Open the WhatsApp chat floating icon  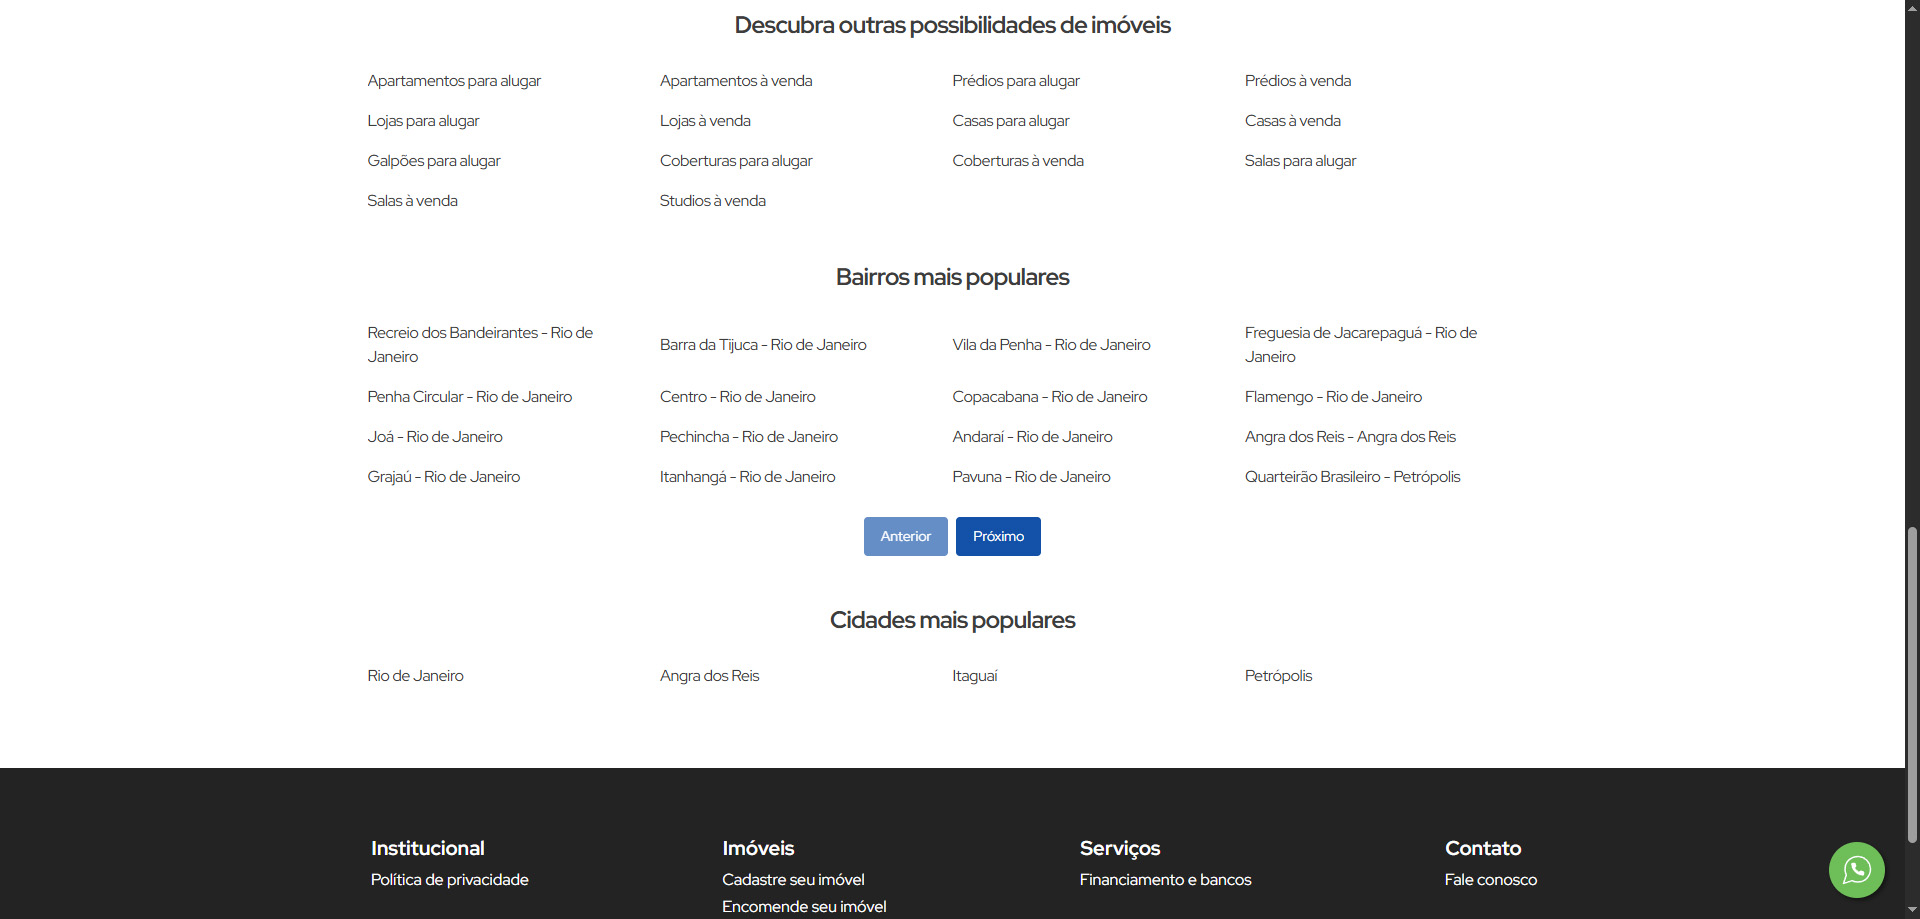(1856, 869)
